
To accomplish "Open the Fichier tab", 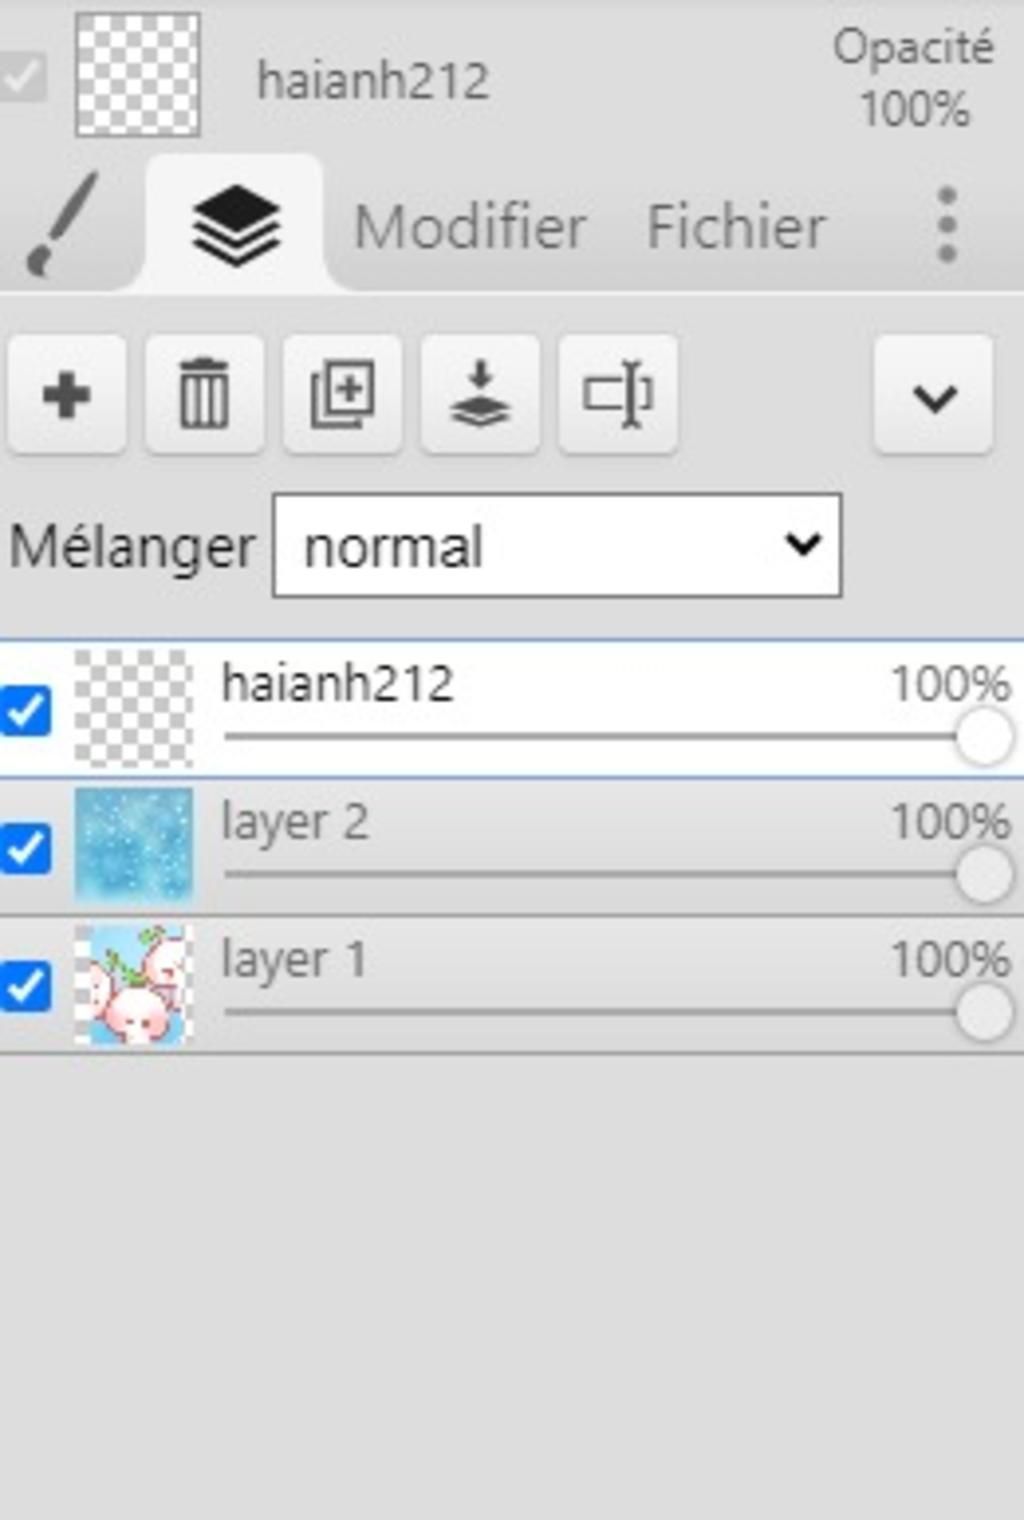I will (736, 227).
